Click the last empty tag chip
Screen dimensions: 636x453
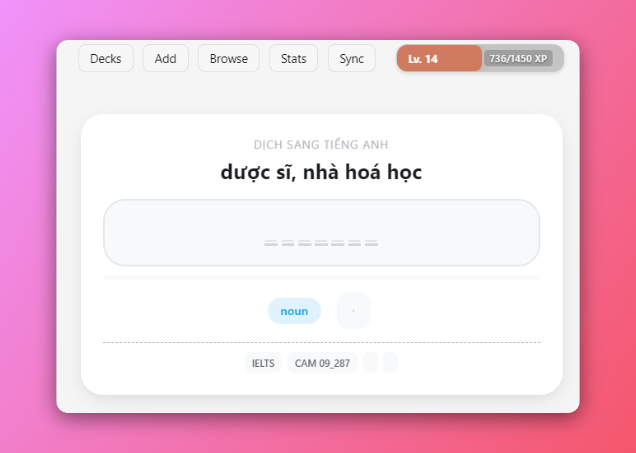pyautogui.click(x=390, y=363)
